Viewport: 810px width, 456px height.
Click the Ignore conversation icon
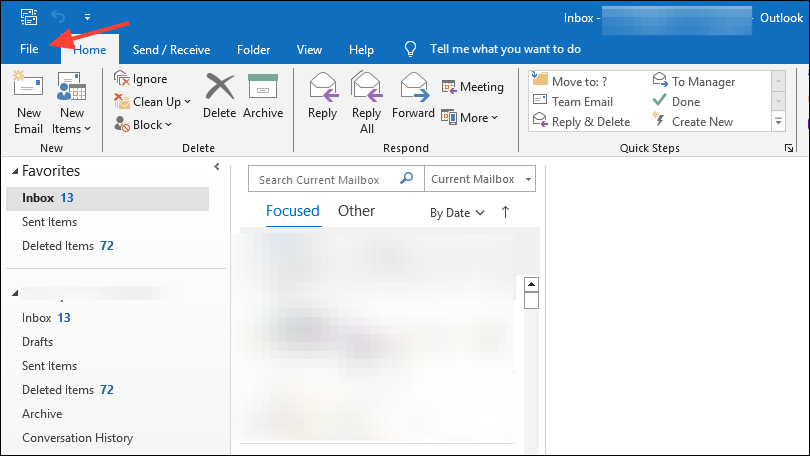121,78
